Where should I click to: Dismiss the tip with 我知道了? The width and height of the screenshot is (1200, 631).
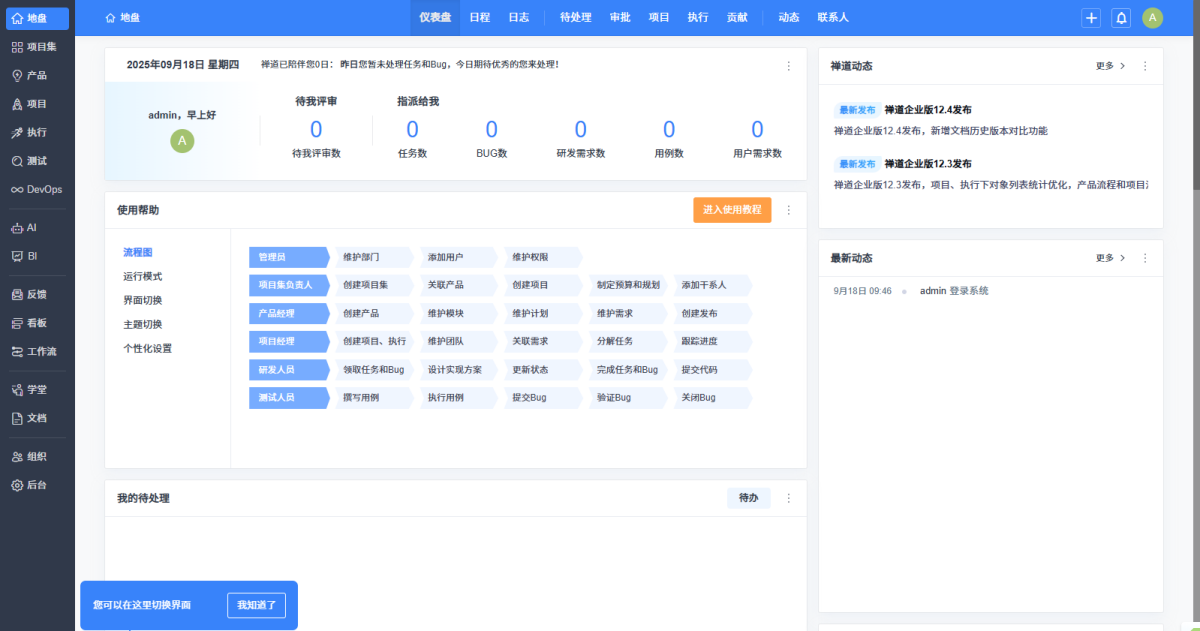pos(257,605)
